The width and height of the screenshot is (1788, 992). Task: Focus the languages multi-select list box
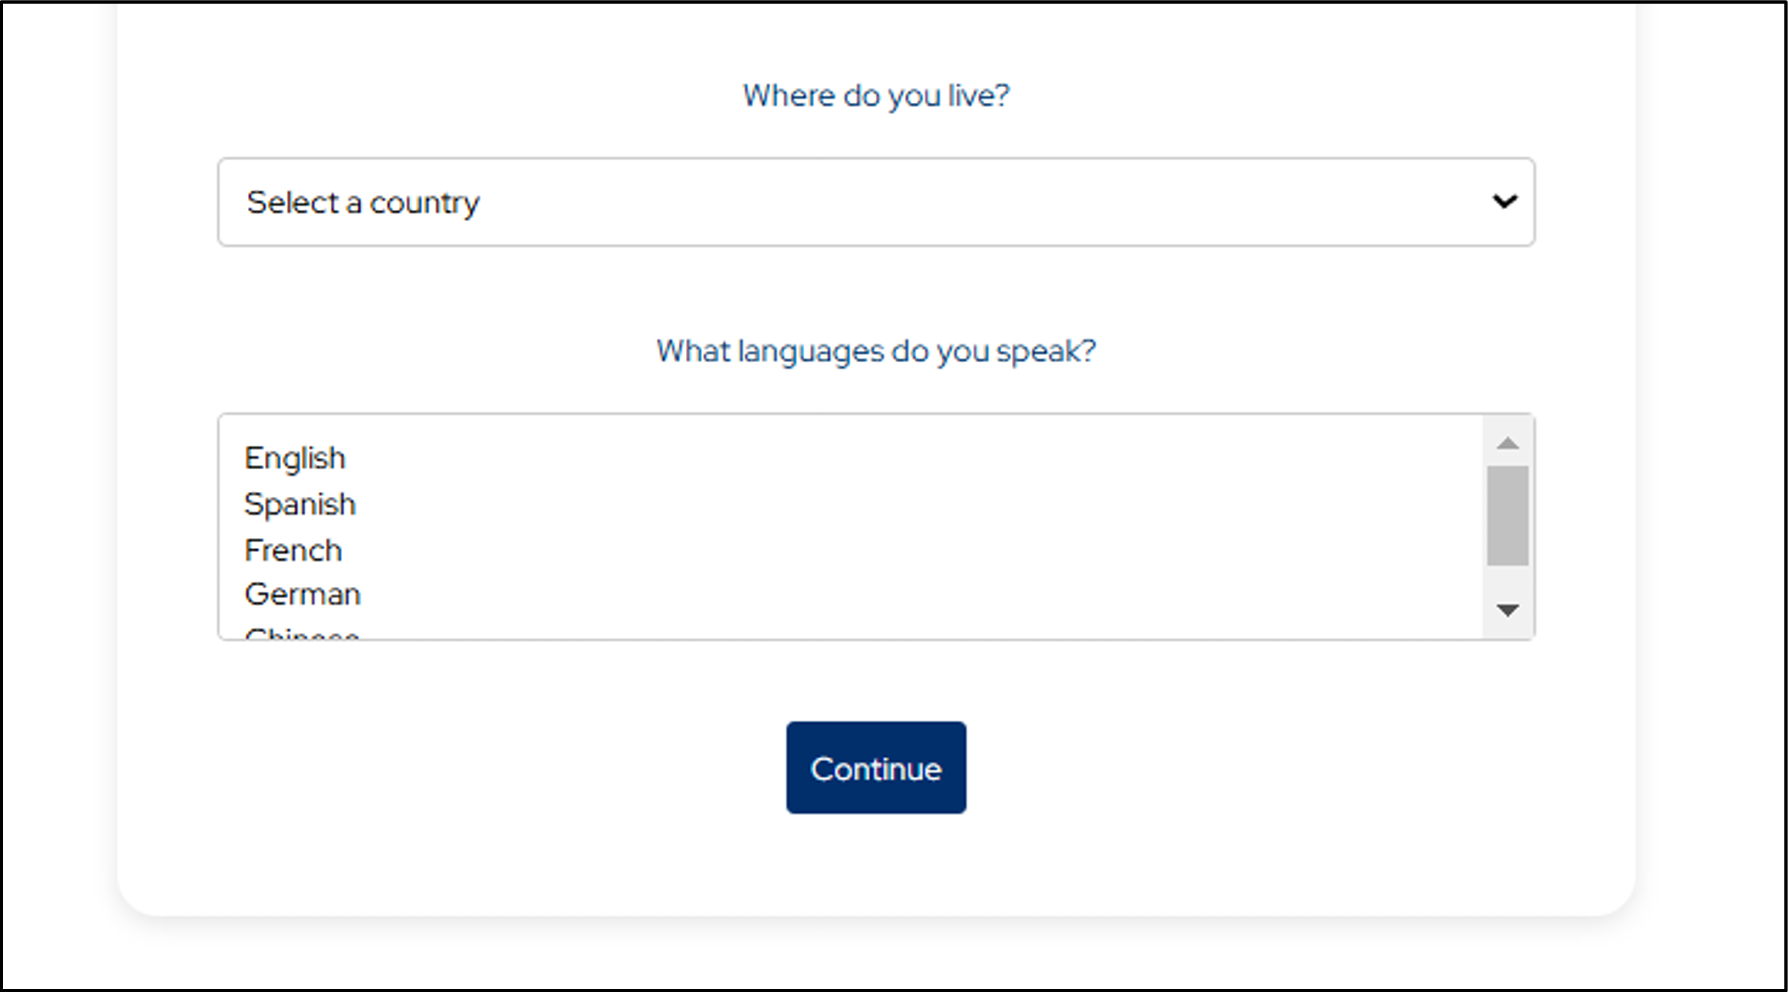852,527
